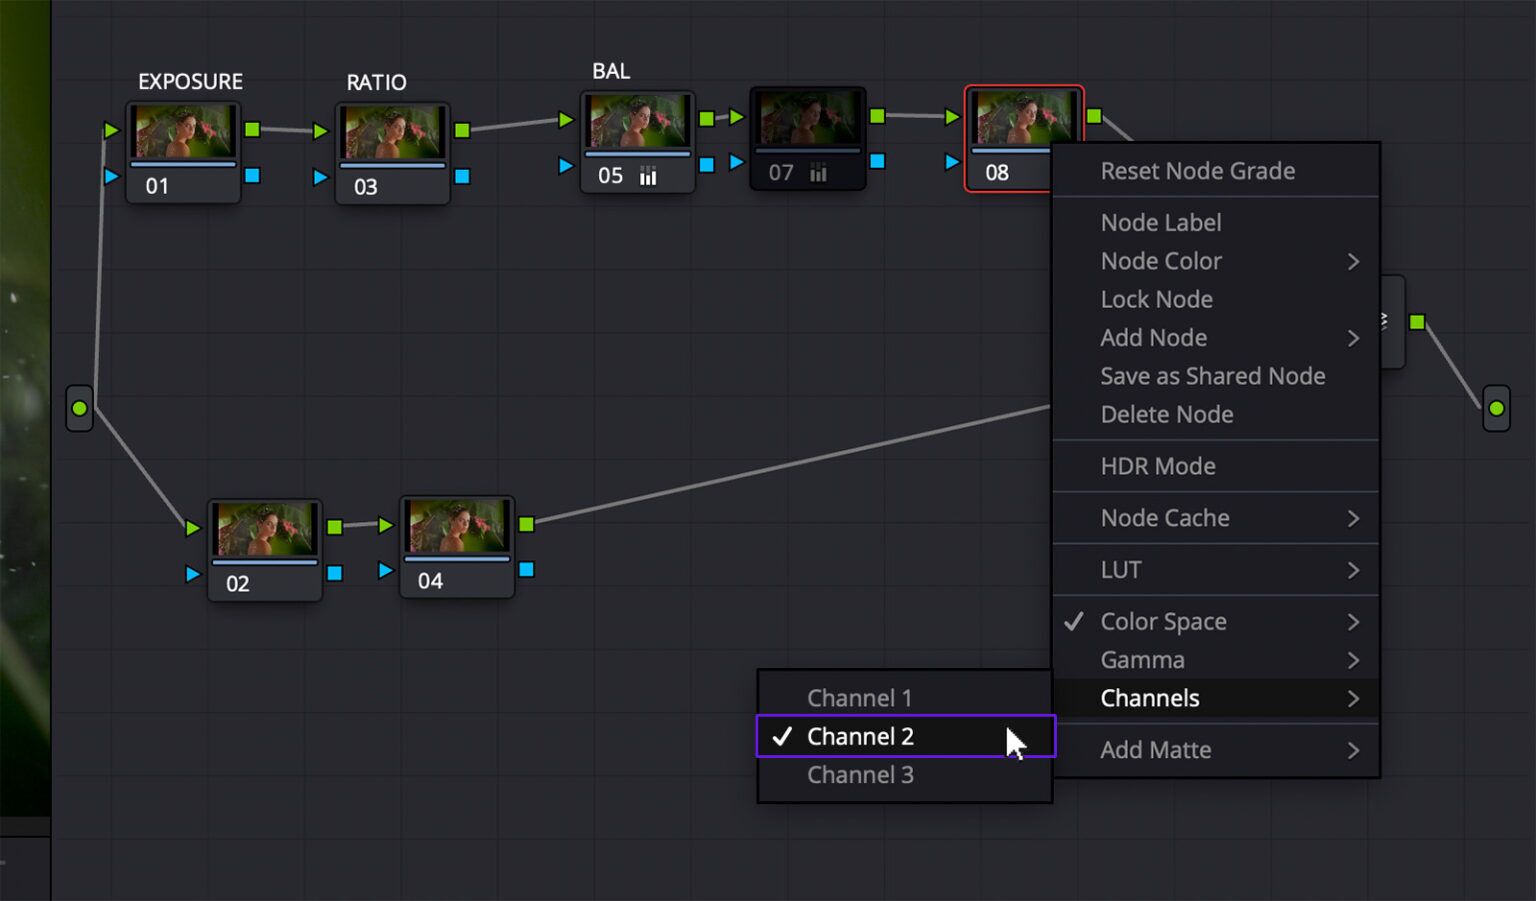
Task: Select node 04's thumbnail
Action: pos(456,528)
